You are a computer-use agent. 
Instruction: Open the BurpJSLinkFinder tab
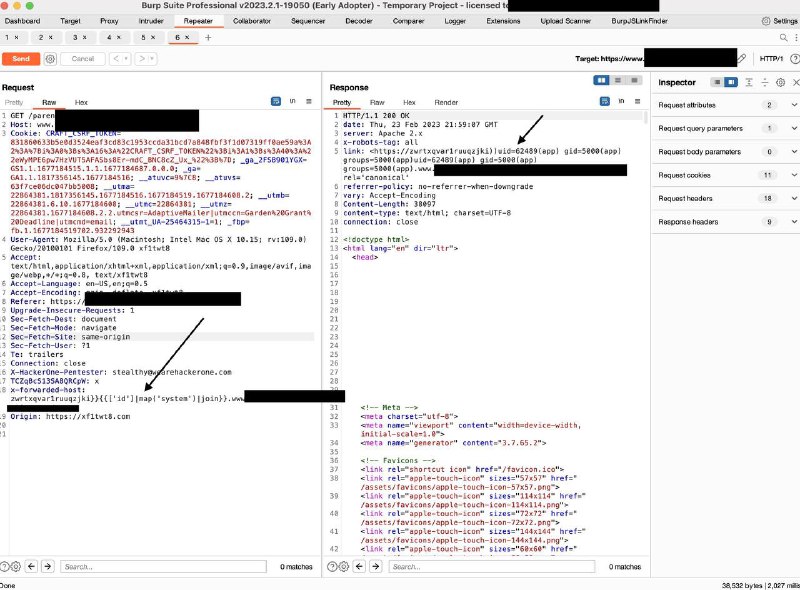pos(639,21)
